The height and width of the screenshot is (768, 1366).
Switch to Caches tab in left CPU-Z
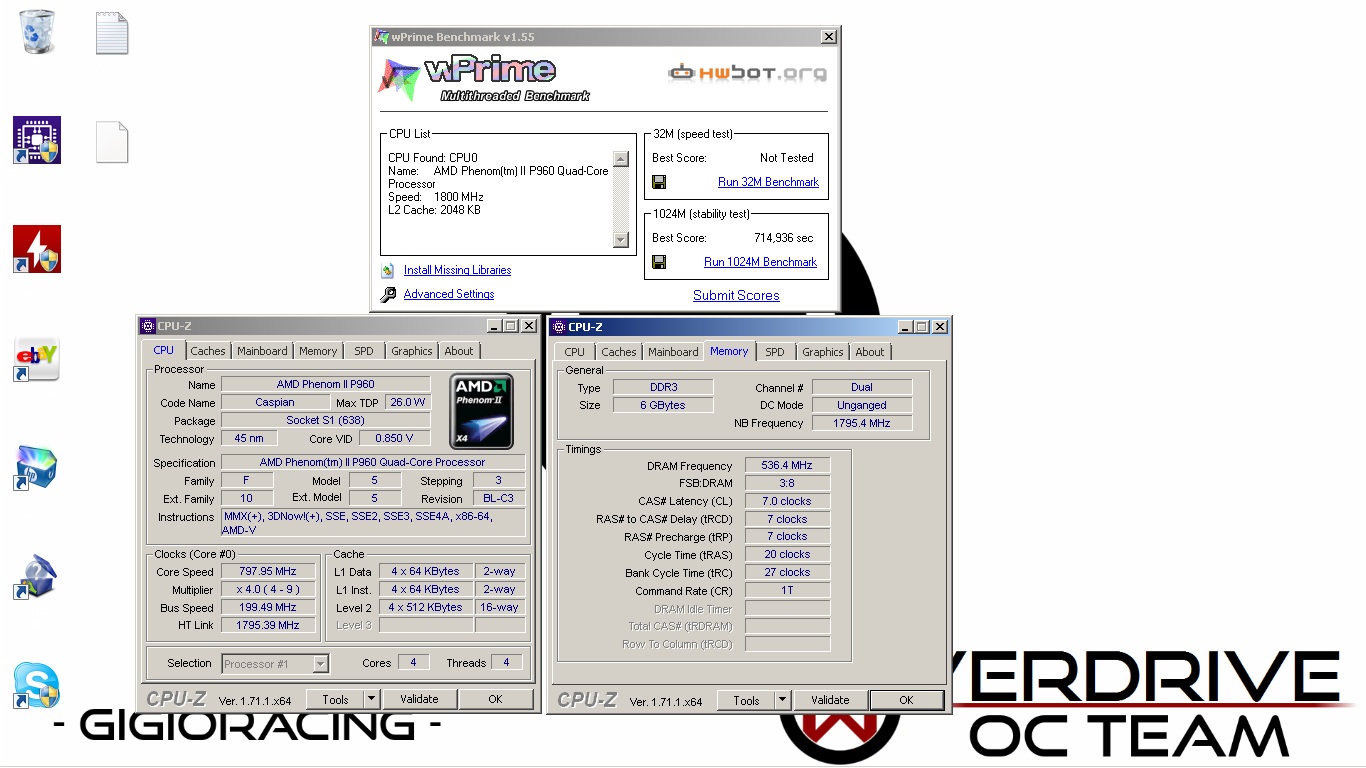pos(208,351)
